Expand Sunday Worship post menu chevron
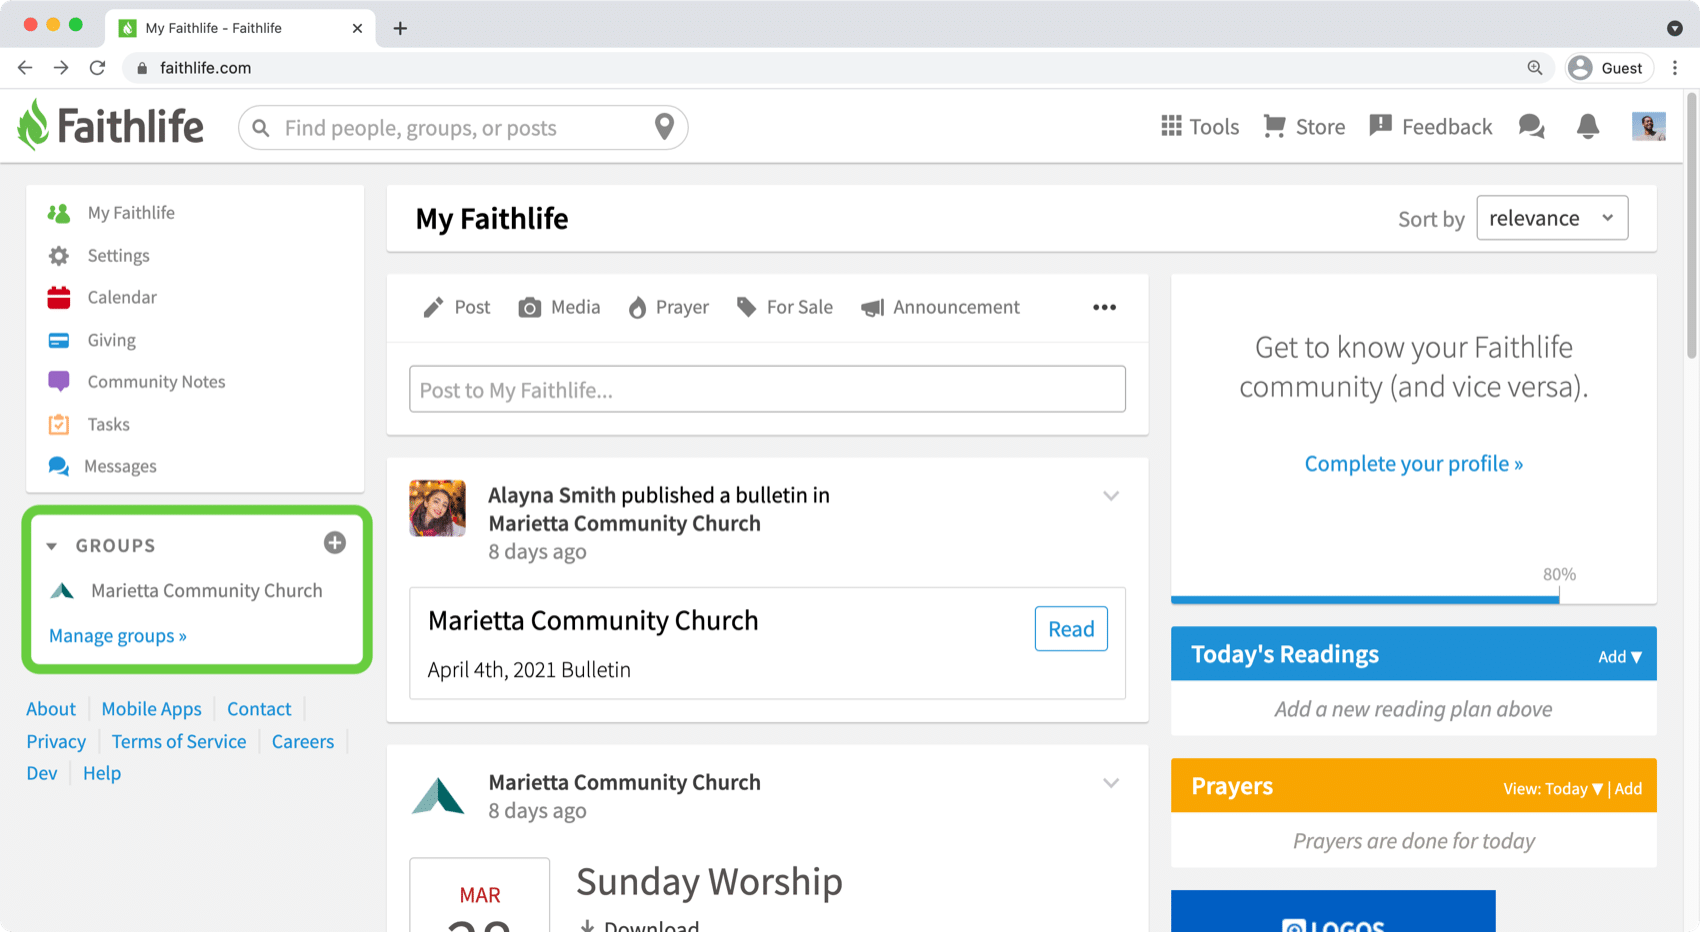 point(1111,783)
